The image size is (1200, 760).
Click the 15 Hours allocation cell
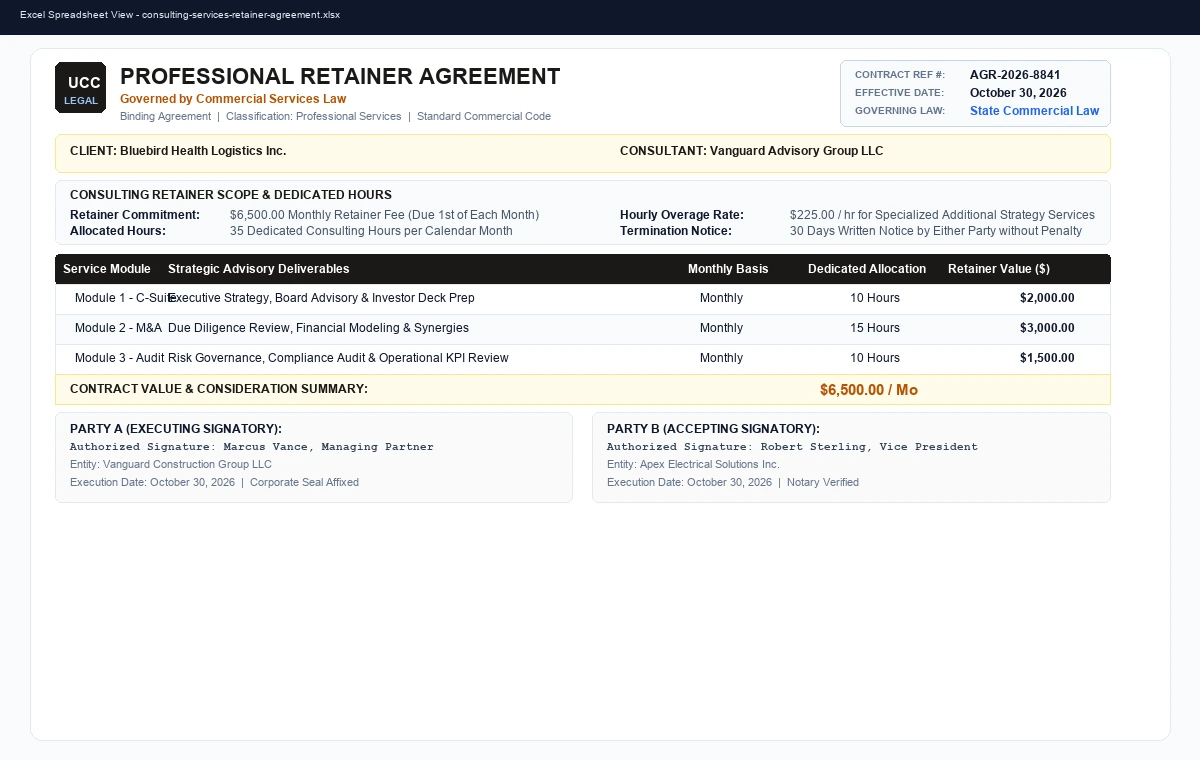point(875,328)
